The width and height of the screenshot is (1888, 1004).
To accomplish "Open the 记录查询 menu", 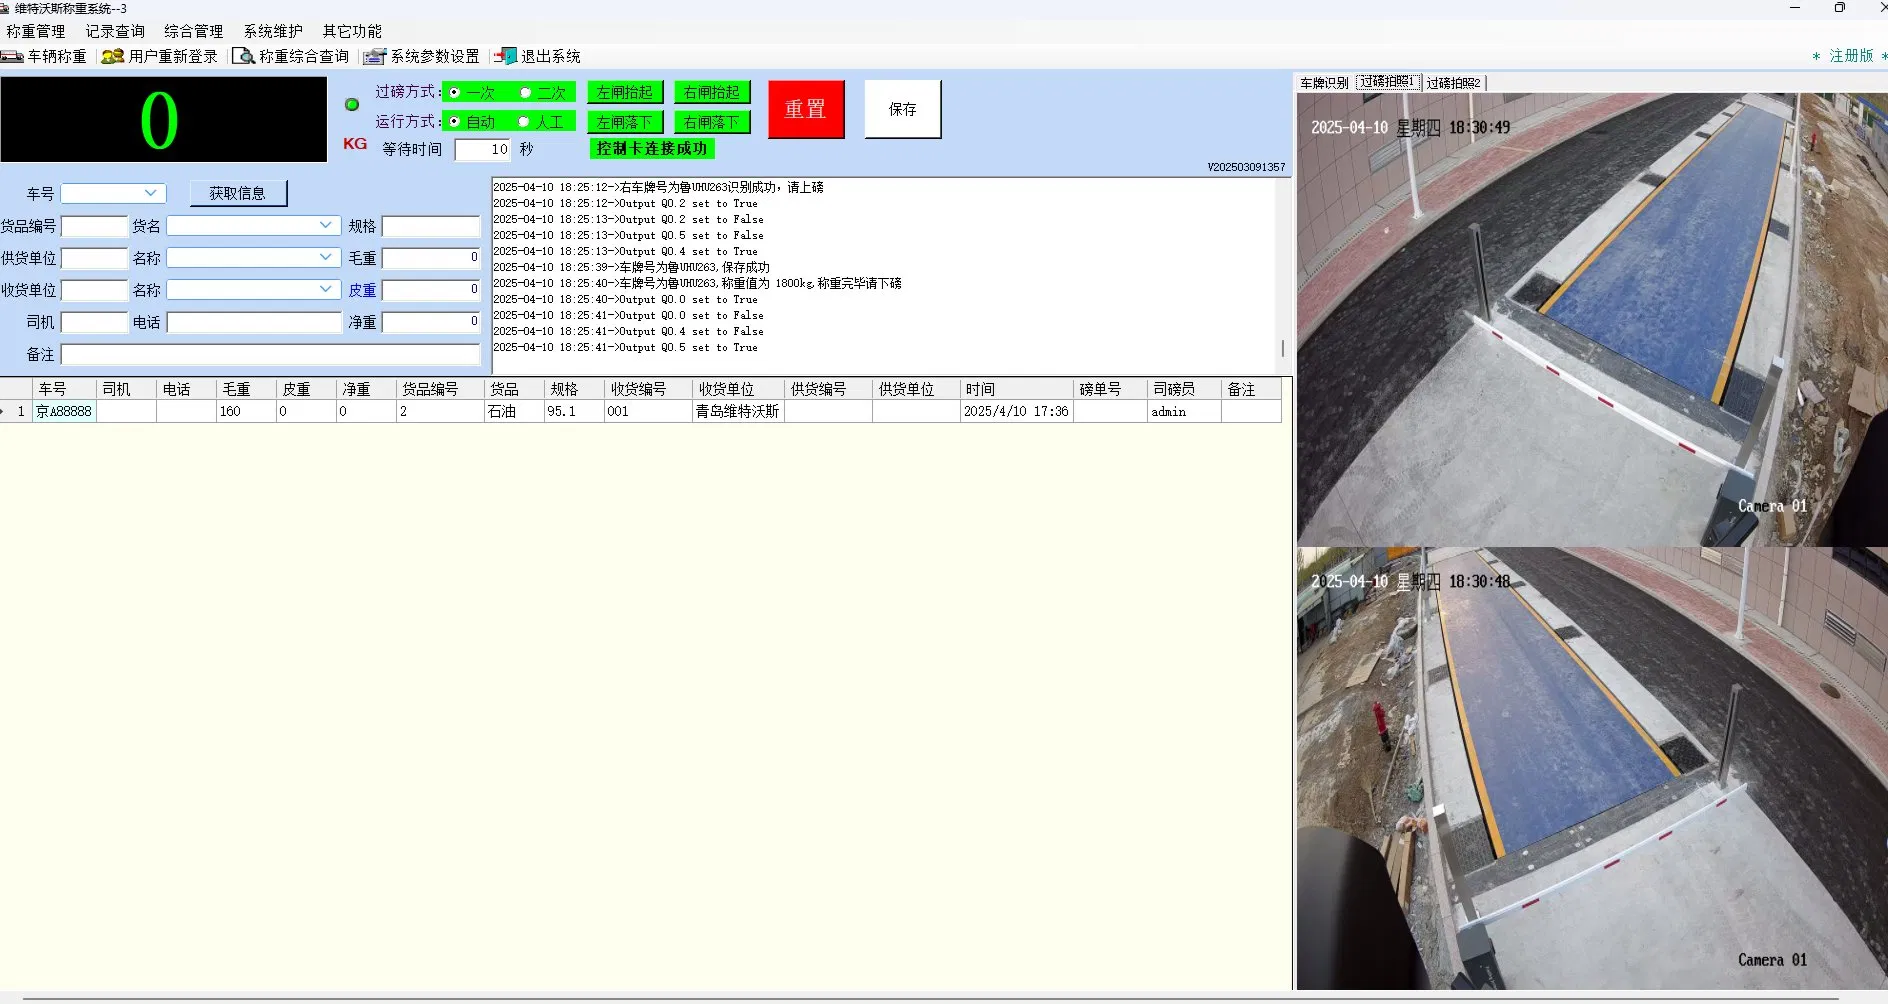I will (114, 32).
